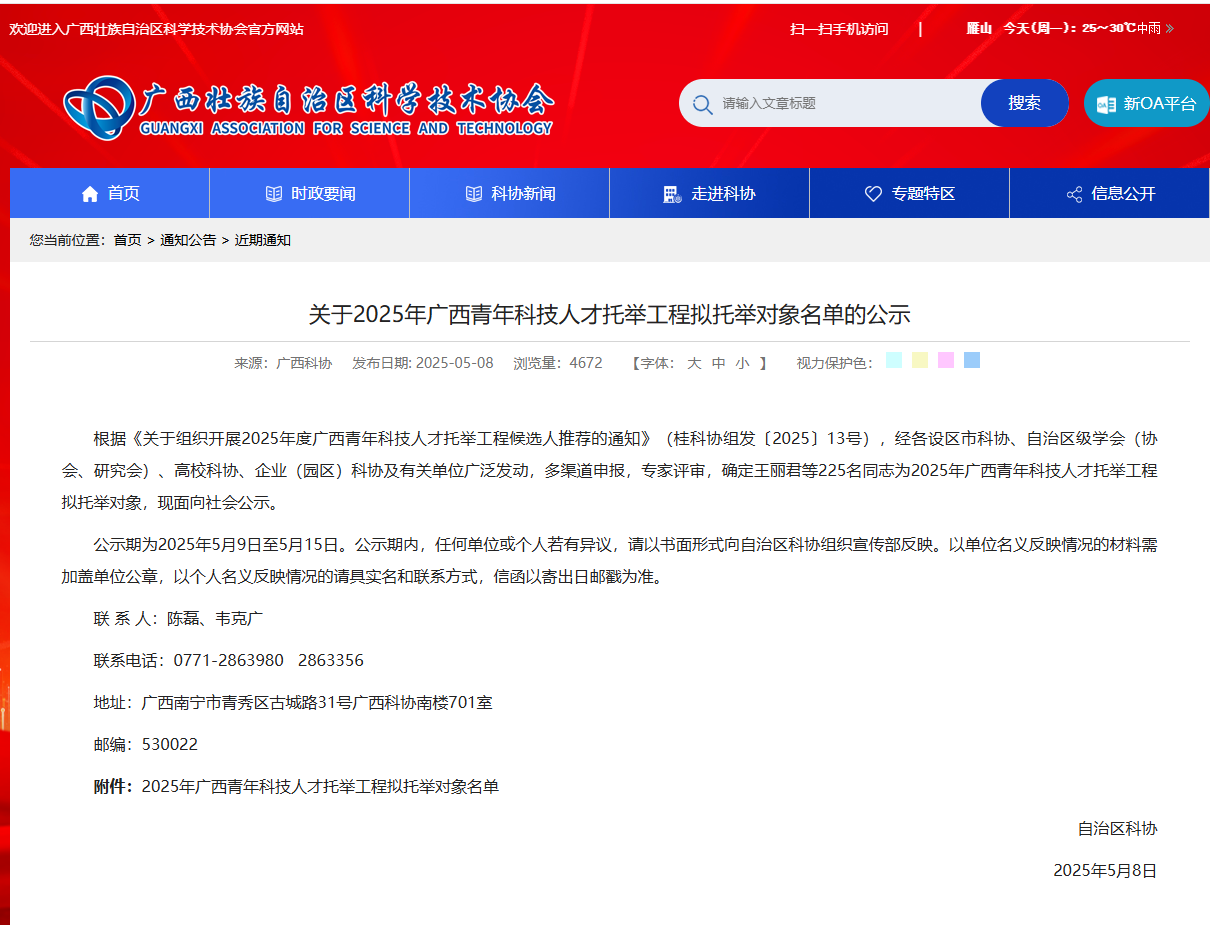Click the welcome text 欢迎进入广西壮族自治区科学技术协会官方网站

(156, 29)
